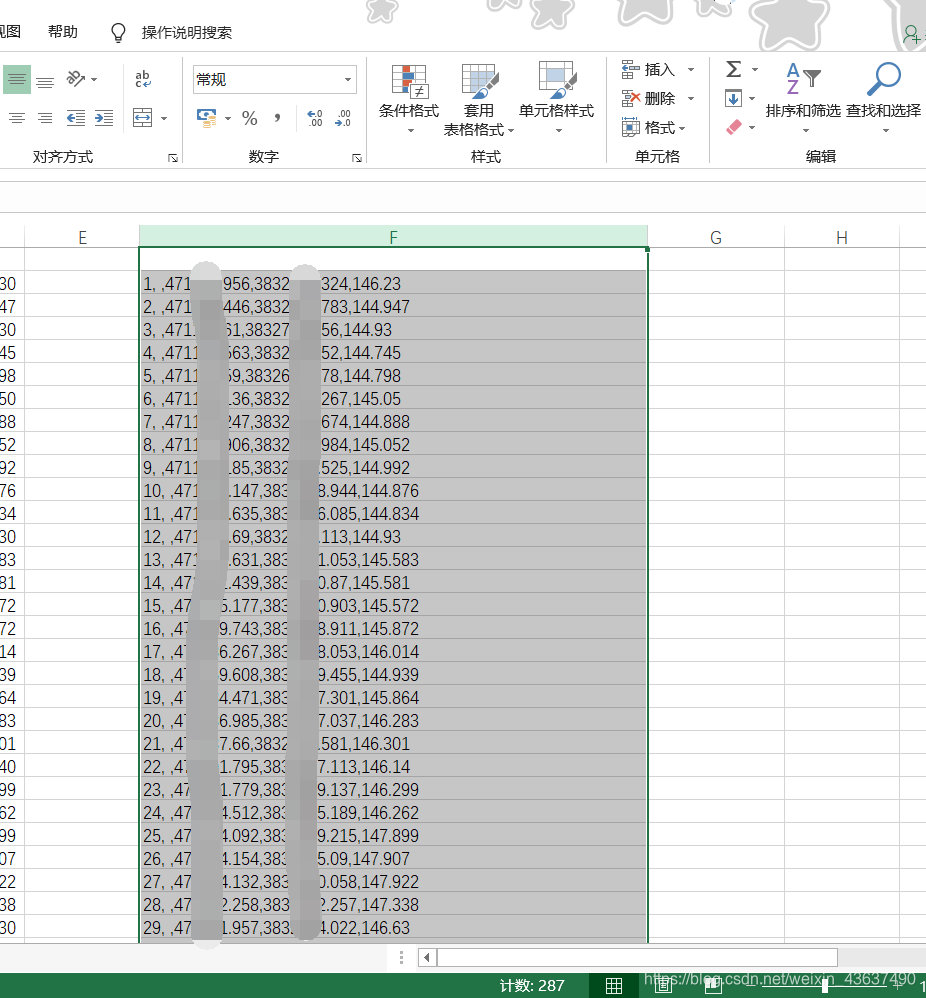
Task: Click horizontal scrollbar left arrow
Action: click(427, 957)
